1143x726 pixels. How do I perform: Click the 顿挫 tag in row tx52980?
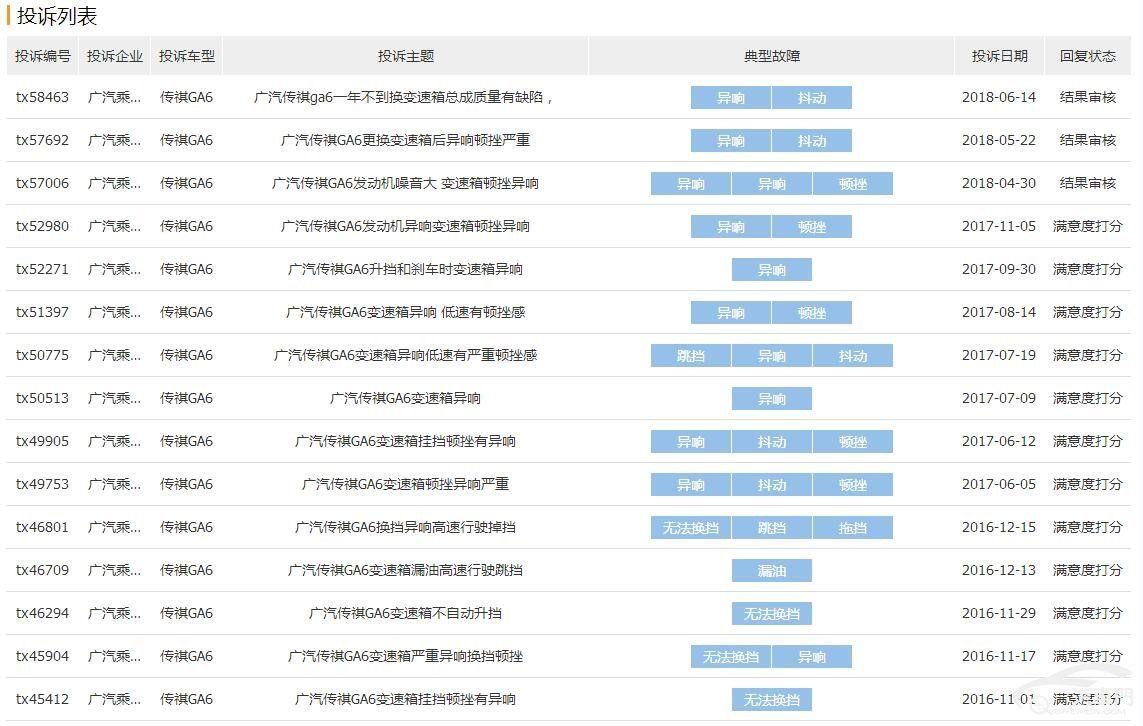point(812,227)
